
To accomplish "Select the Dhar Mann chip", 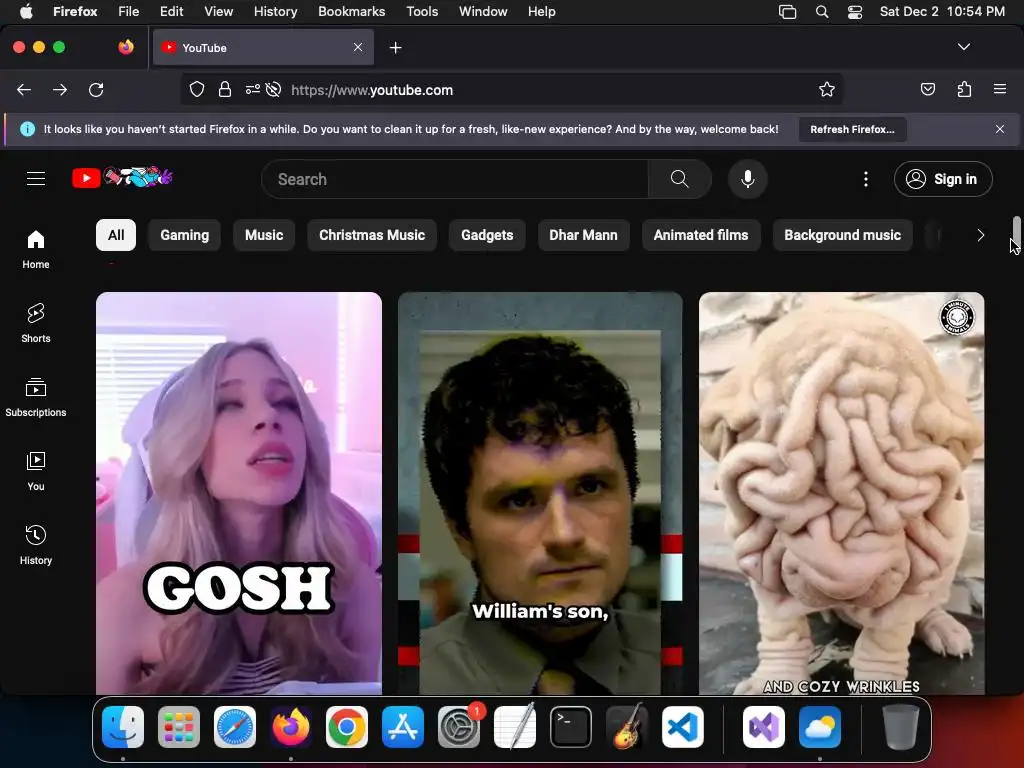I will click(x=583, y=235).
